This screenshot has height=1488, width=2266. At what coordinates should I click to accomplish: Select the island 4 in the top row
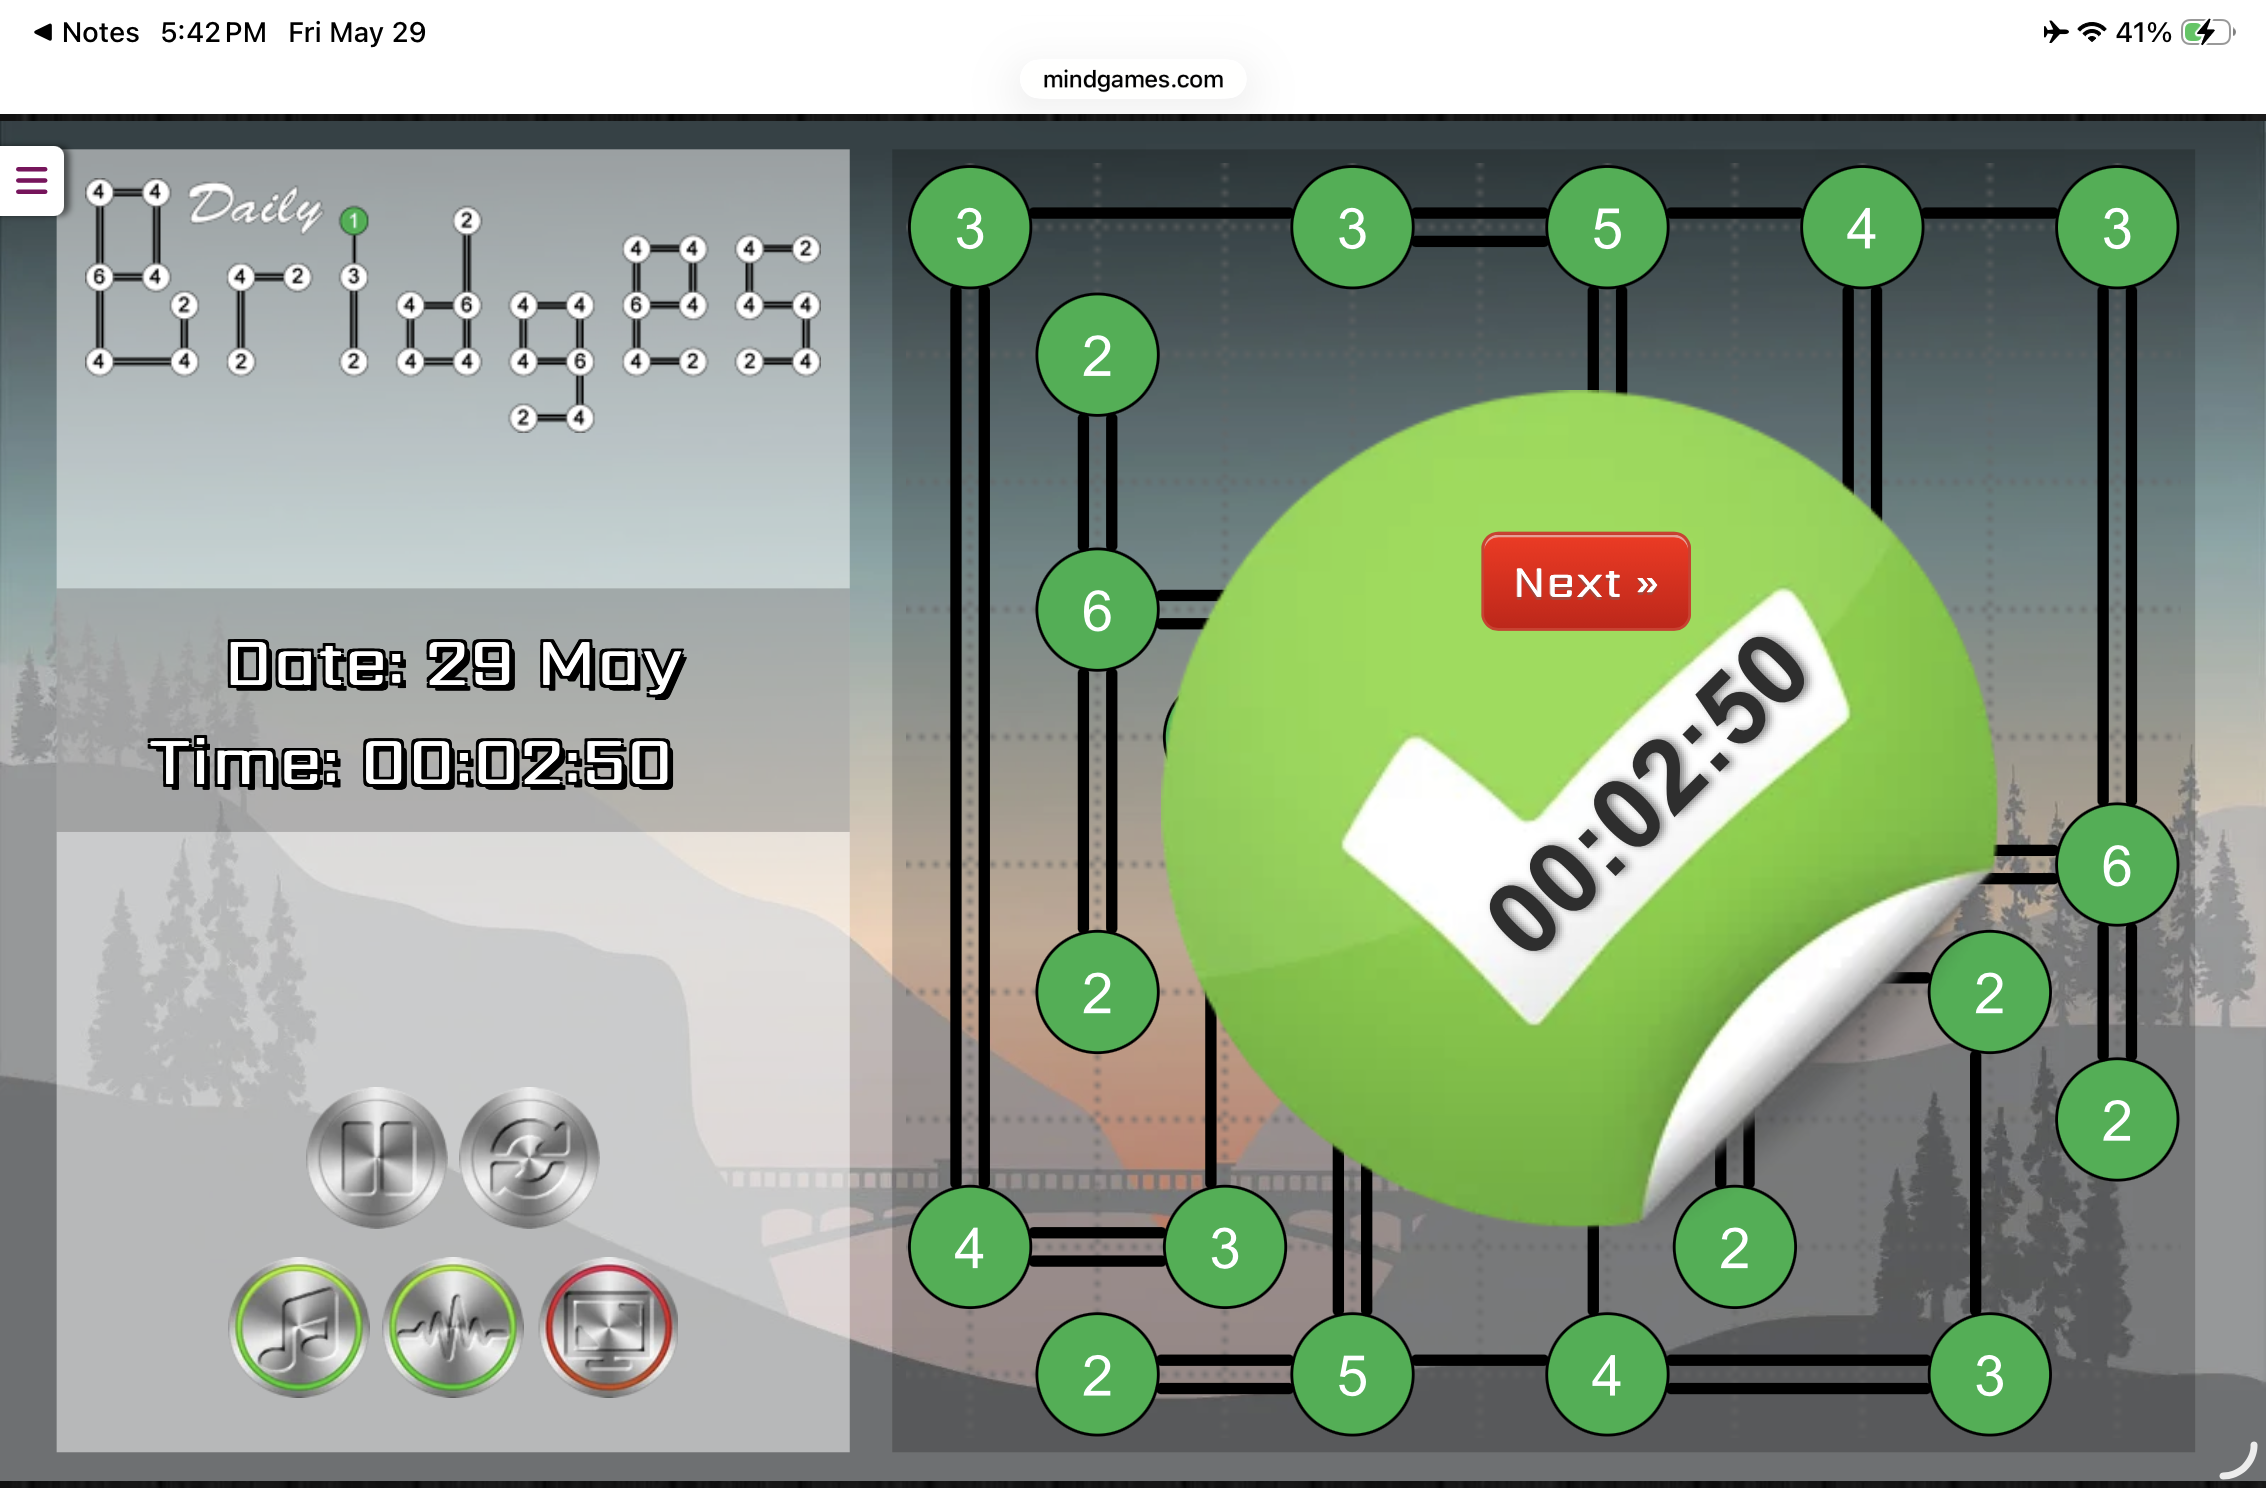1861,228
